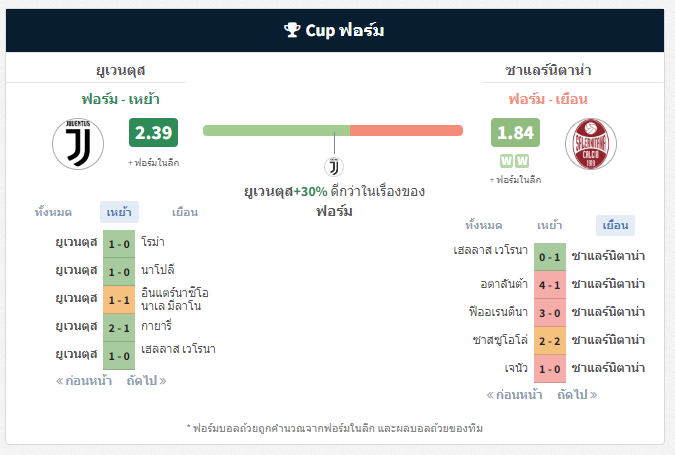Image resolution: width=675 pixels, height=455 pixels.
Task: Select the ทั้งหมด tab under Salernitana
Action: pyautogui.click(x=484, y=225)
